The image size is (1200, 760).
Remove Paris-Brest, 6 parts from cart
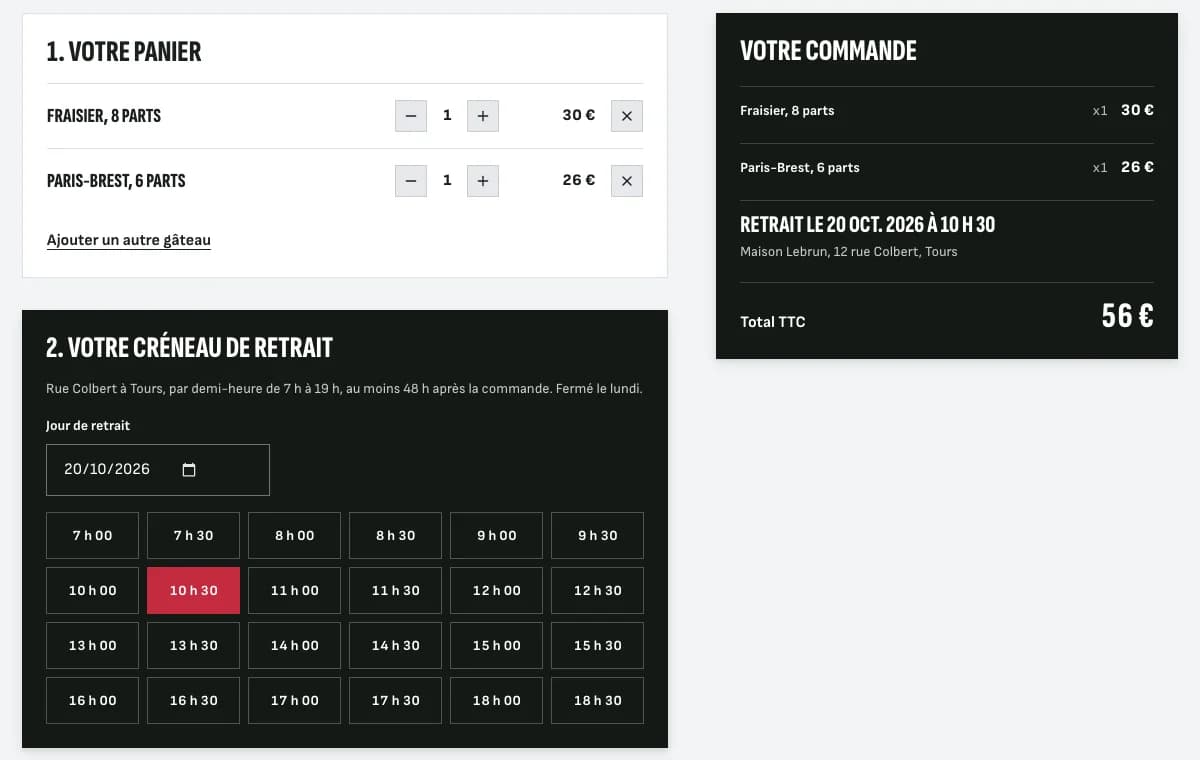[627, 181]
